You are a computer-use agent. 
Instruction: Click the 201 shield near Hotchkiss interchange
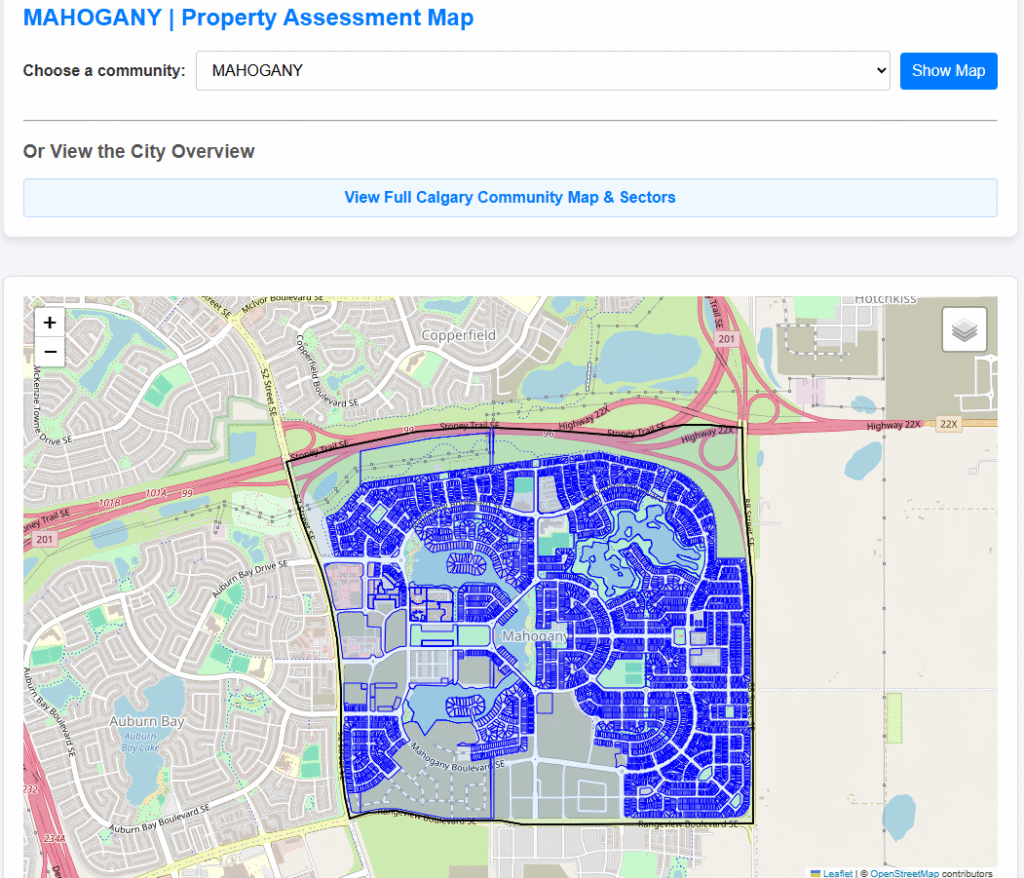pos(729,341)
